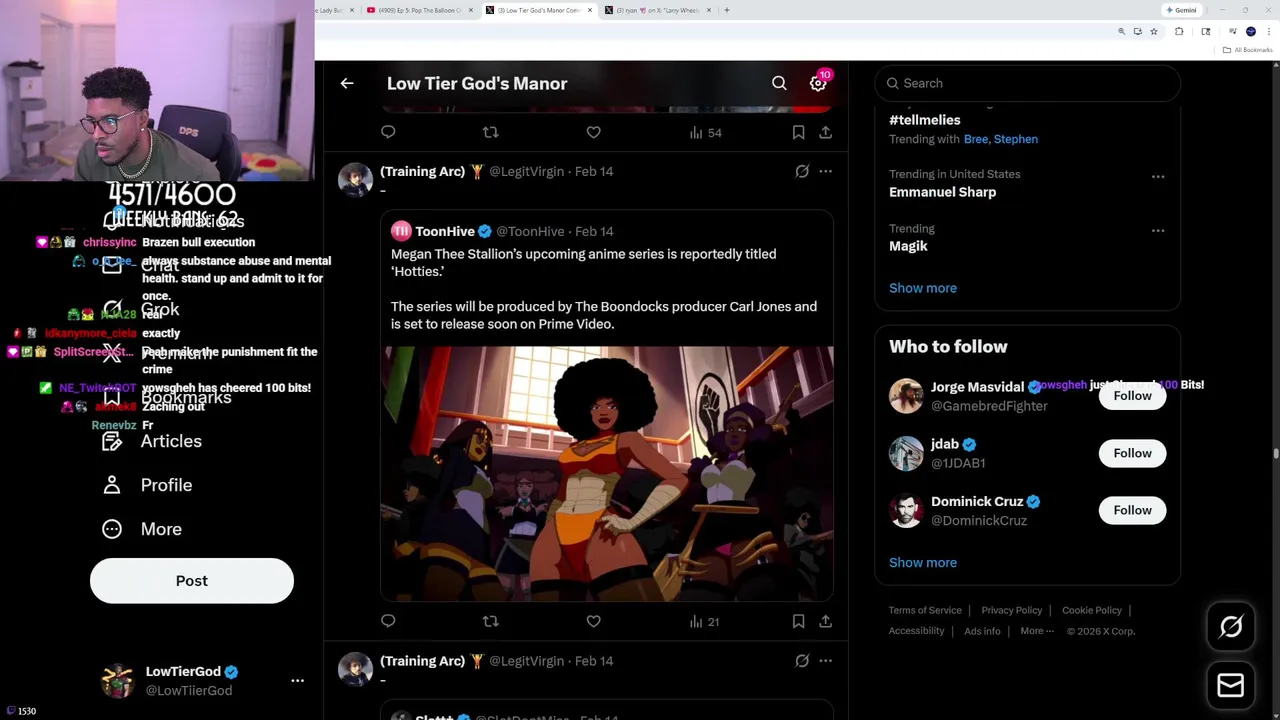Screen dimensions: 1280x720
Task: Open more options on the bottom LegitVirgin post
Action: point(825,660)
